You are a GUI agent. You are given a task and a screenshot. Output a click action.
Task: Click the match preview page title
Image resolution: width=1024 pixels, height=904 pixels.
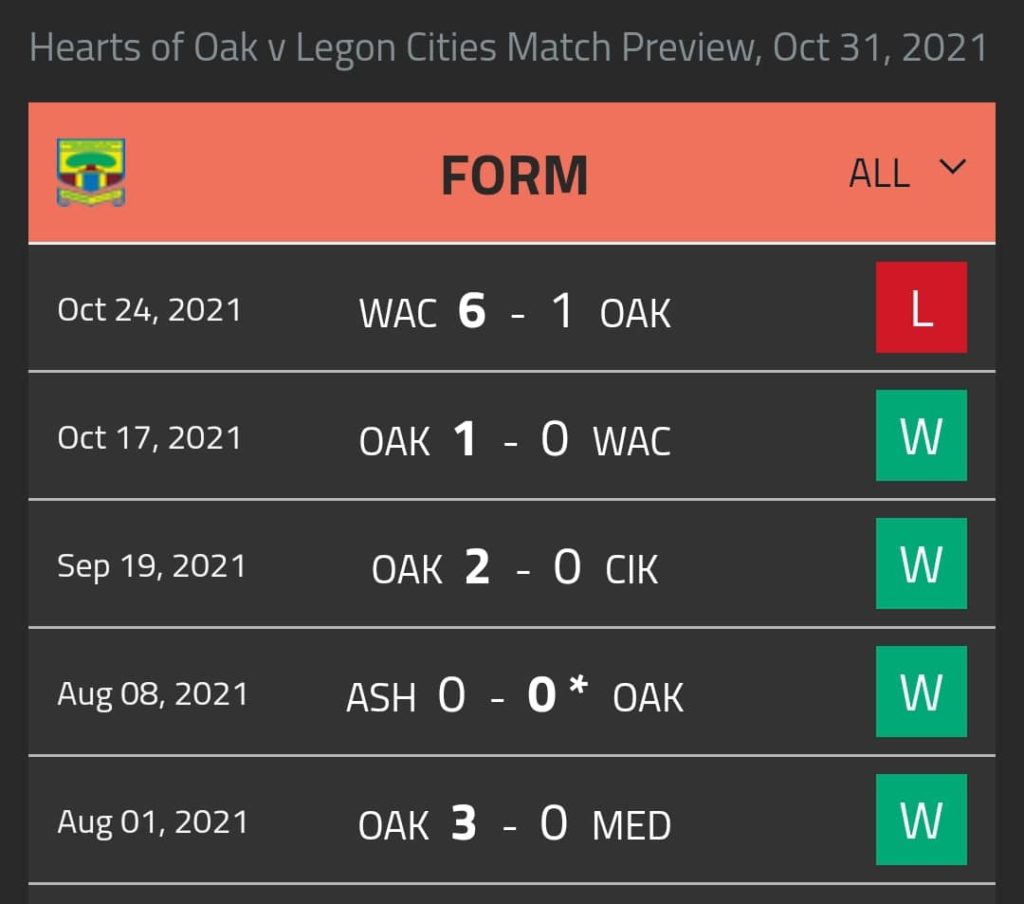(x=509, y=48)
